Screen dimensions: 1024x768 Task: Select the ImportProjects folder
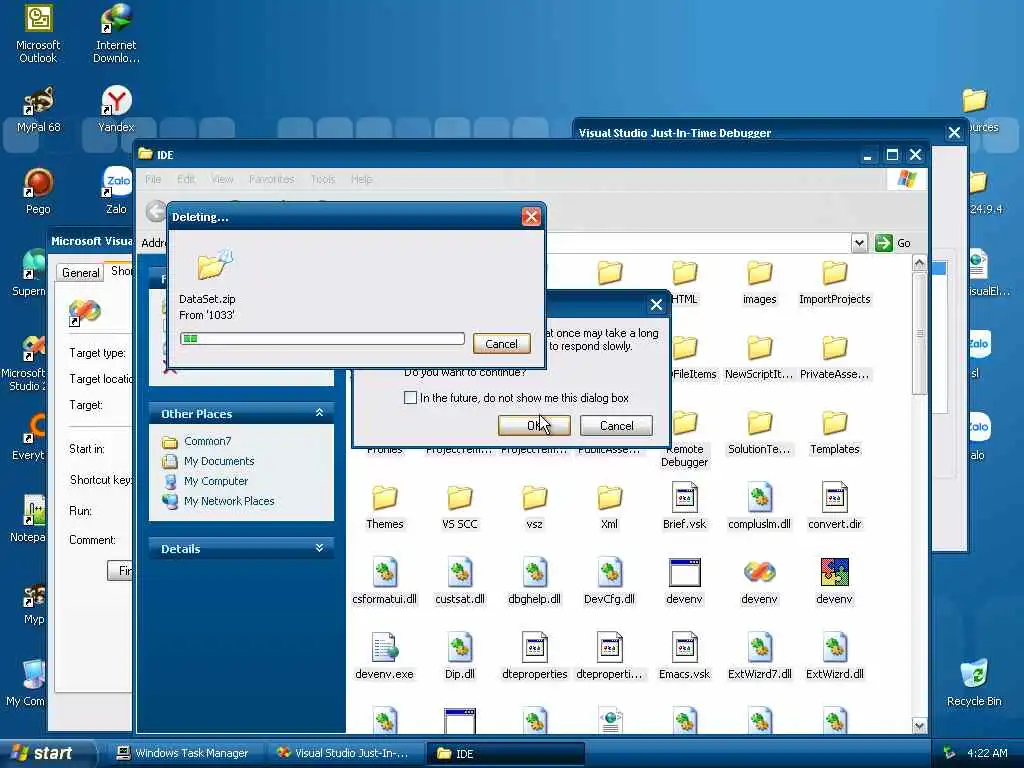click(835, 283)
